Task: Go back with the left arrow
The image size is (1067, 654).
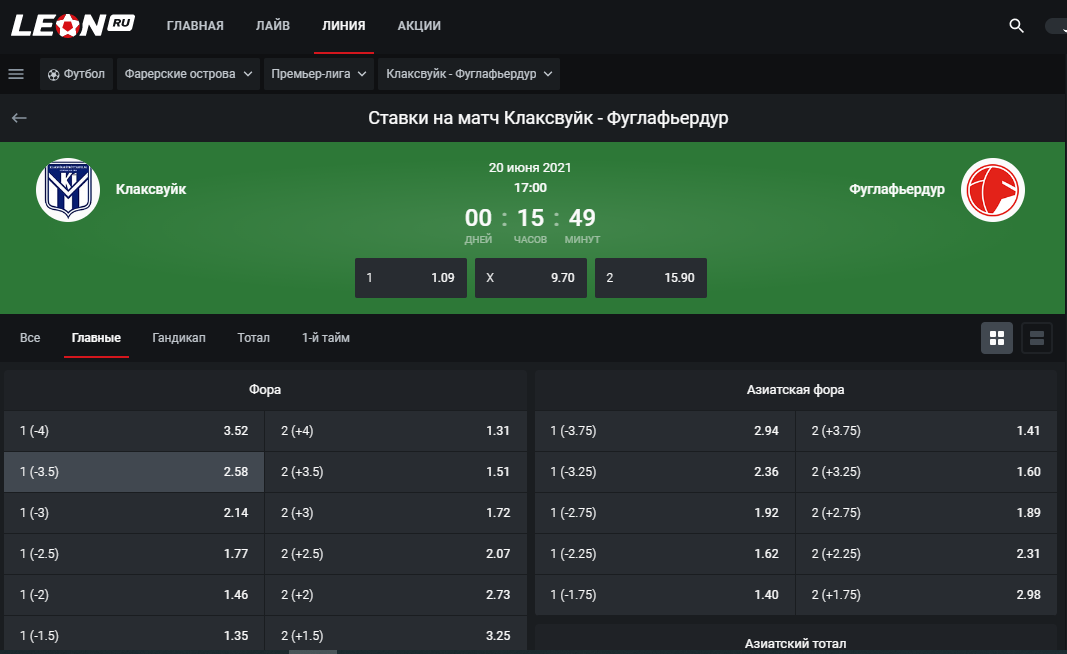Action: point(19,118)
